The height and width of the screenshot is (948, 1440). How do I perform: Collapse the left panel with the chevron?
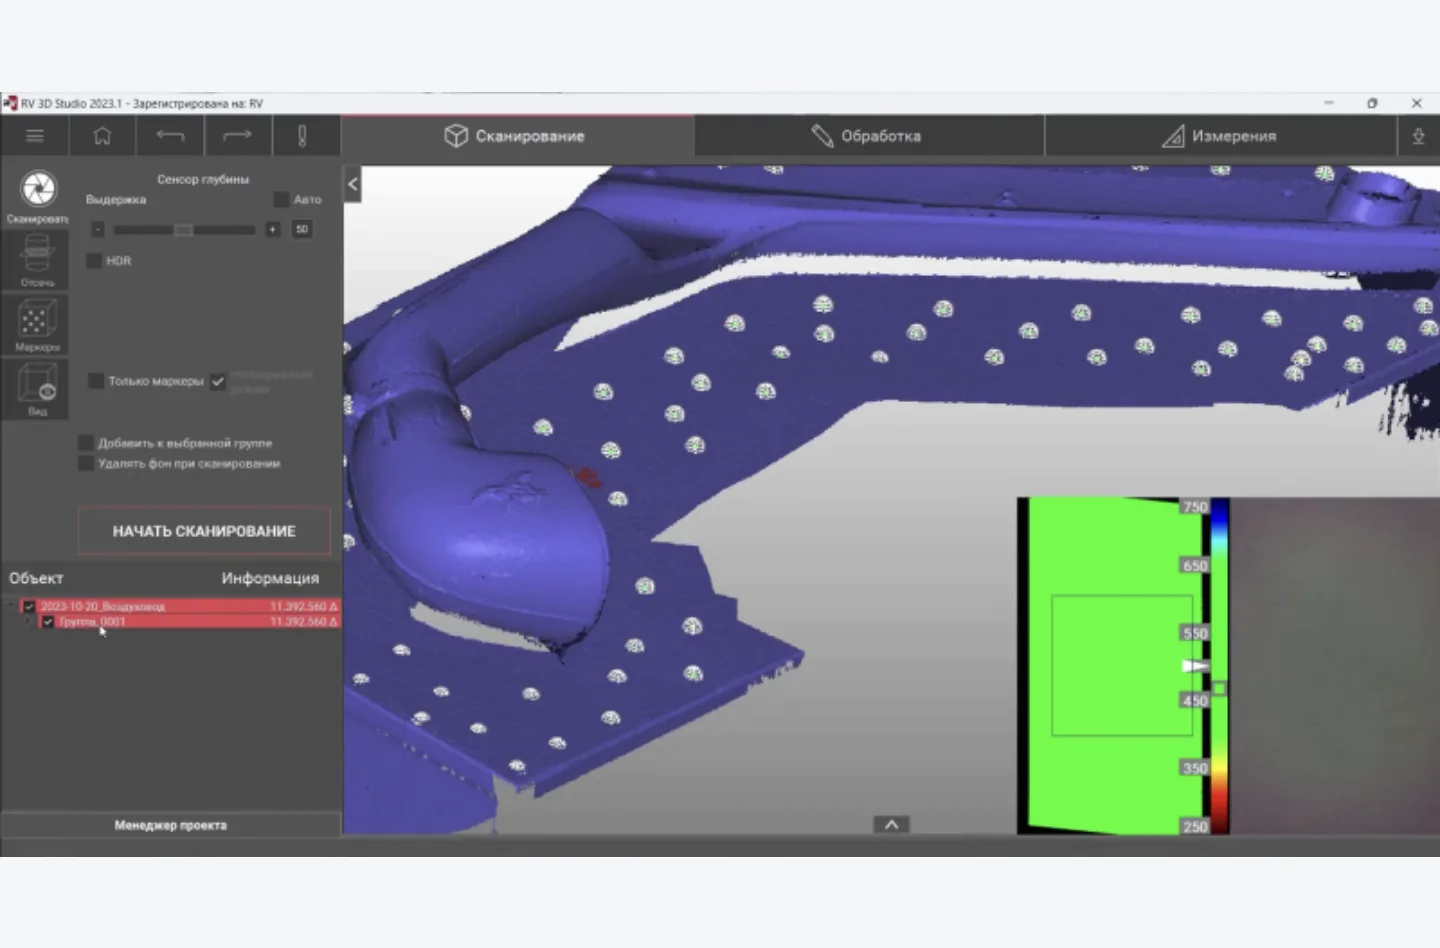(352, 184)
